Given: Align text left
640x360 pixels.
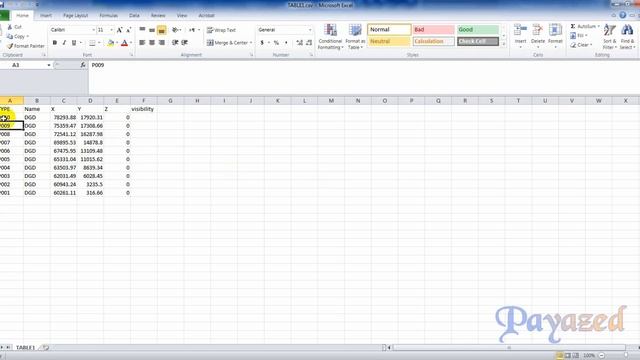Looking at the screenshot, I should tap(142, 42).
